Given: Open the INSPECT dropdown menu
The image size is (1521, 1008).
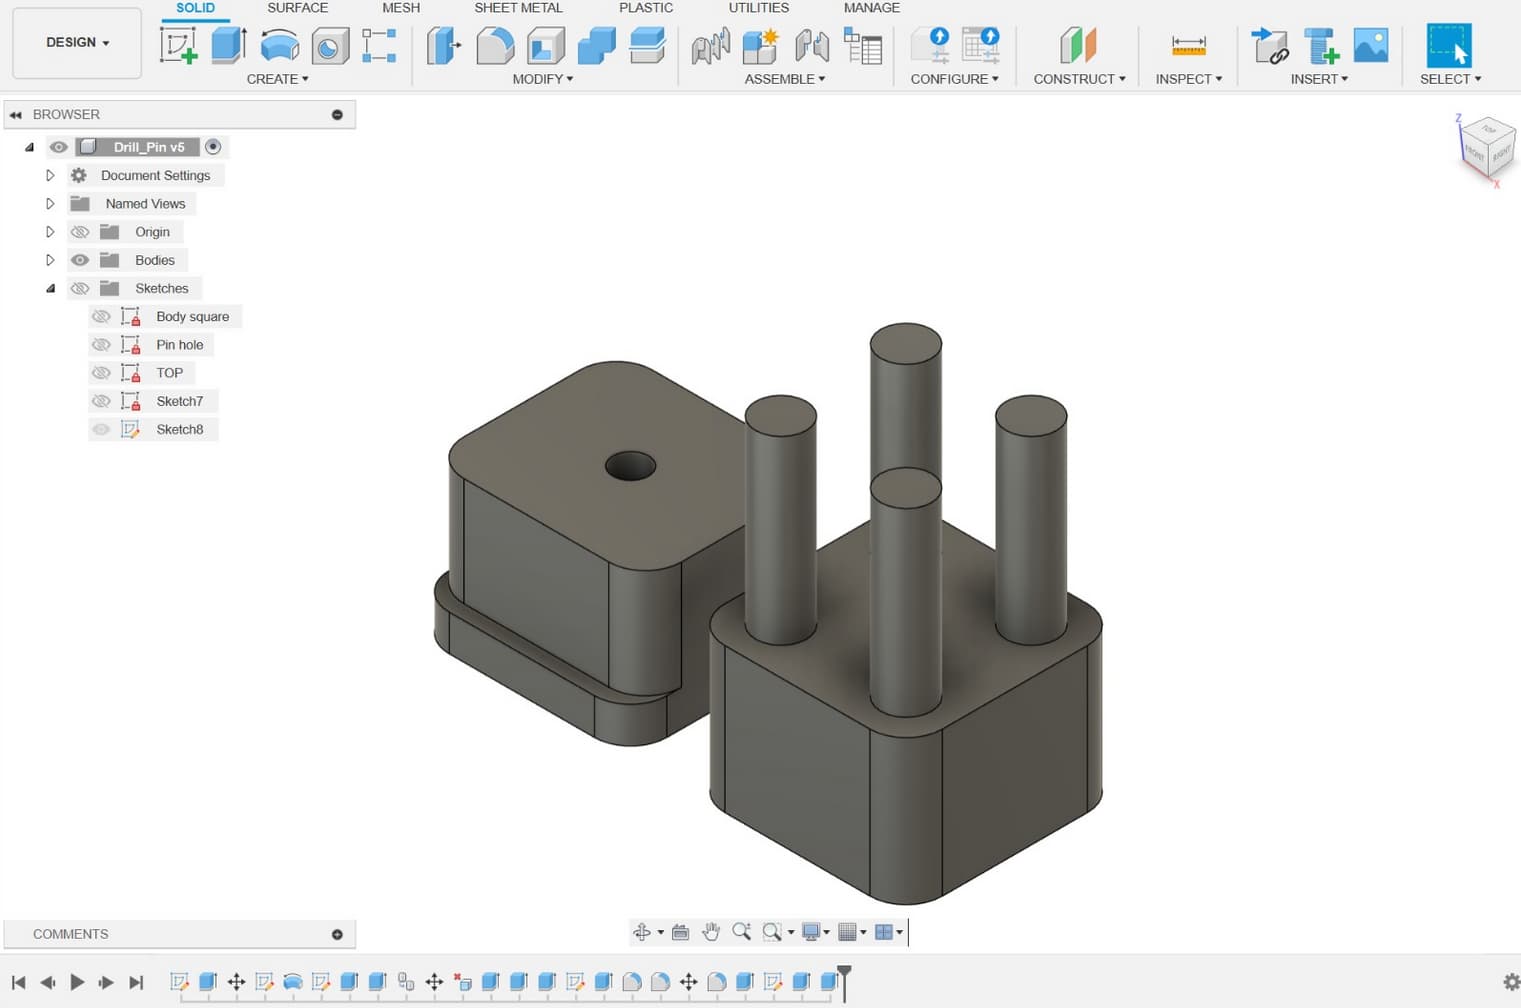Looking at the screenshot, I should click(1188, 79).
